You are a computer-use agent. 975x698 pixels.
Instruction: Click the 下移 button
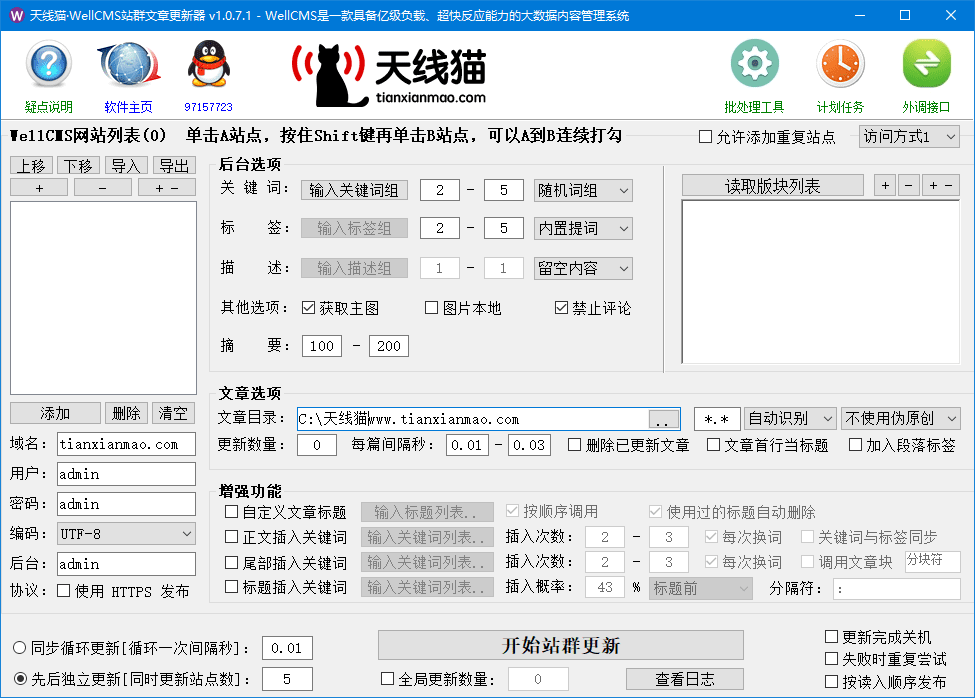tap(78, 166)
